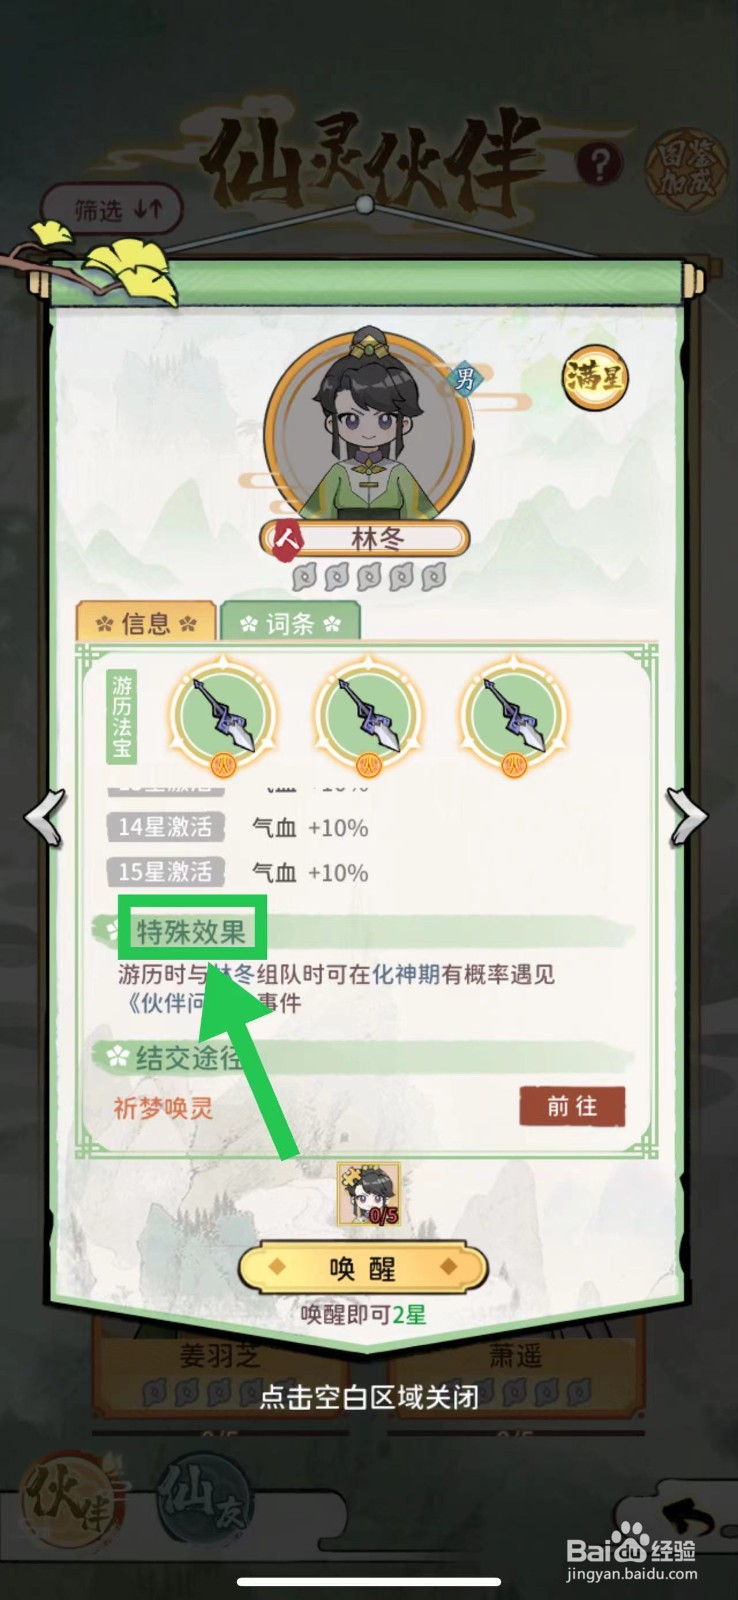Click the 满星 gold badge

tap(595, 378)
